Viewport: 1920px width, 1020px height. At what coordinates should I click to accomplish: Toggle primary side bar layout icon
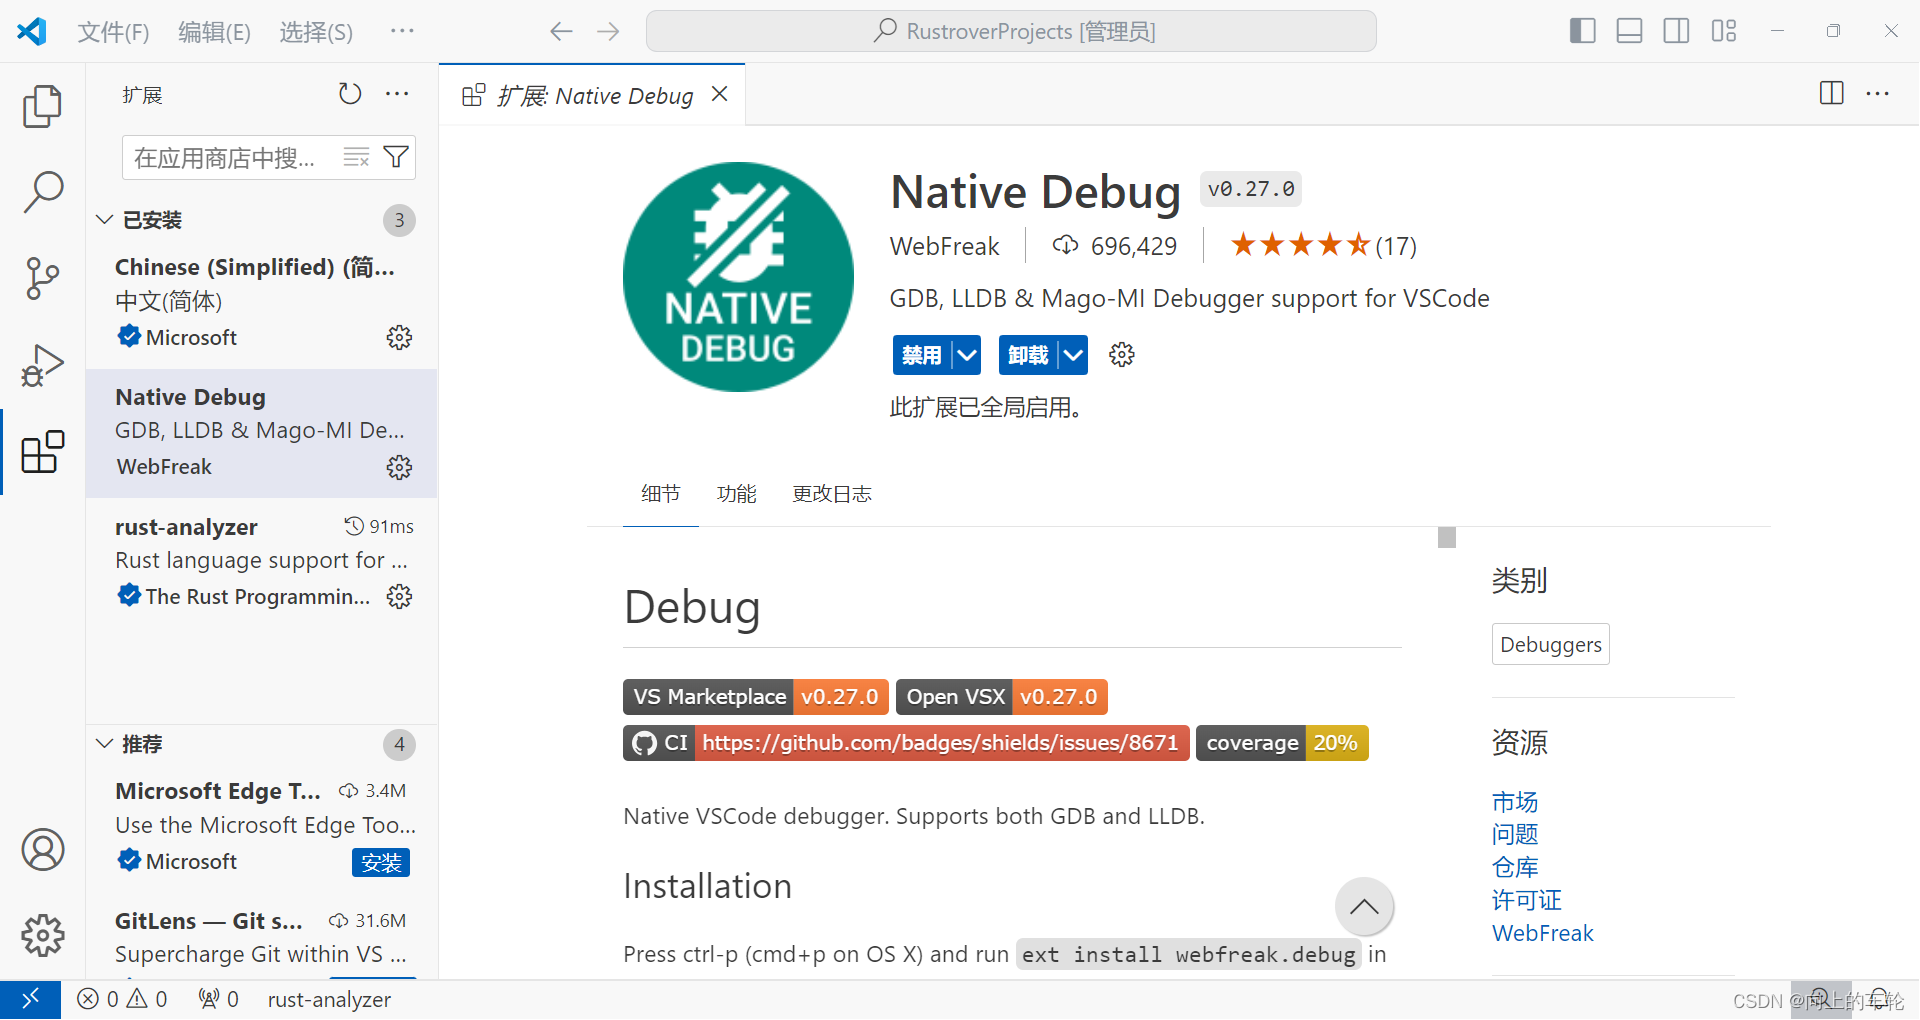(x=1582, y=31)
